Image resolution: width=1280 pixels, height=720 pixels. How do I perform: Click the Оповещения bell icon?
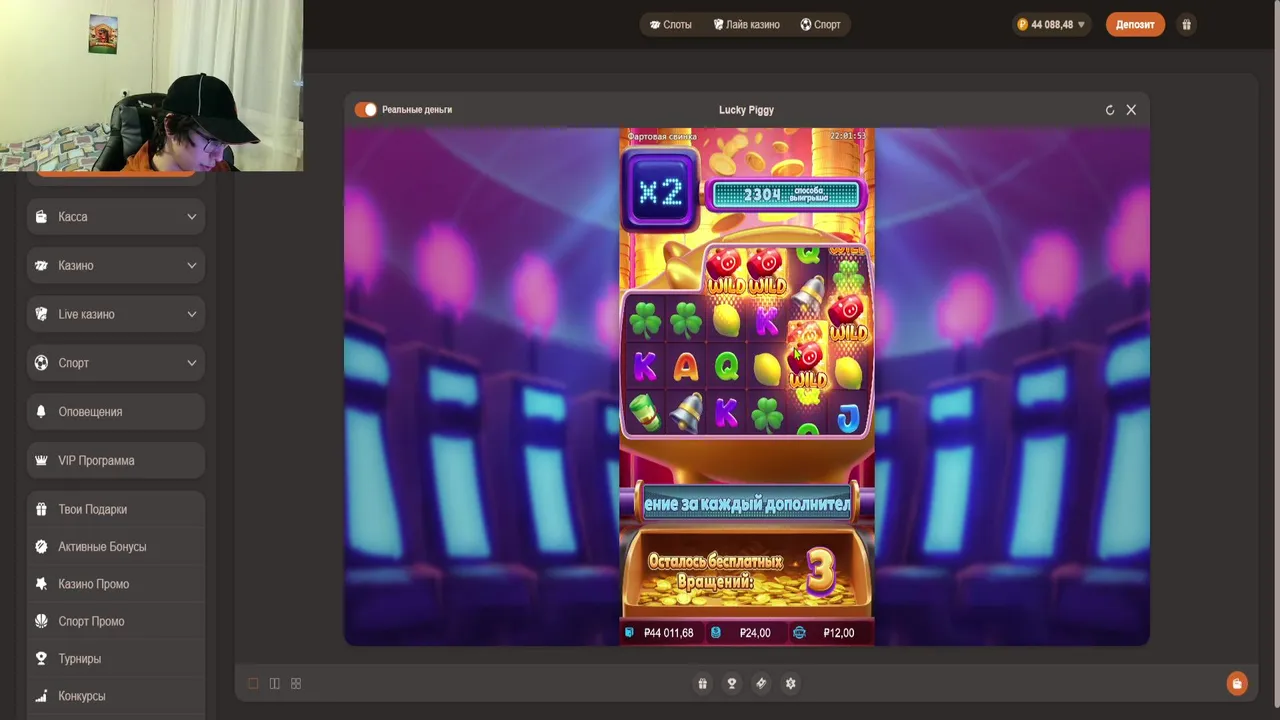point(41,412)
